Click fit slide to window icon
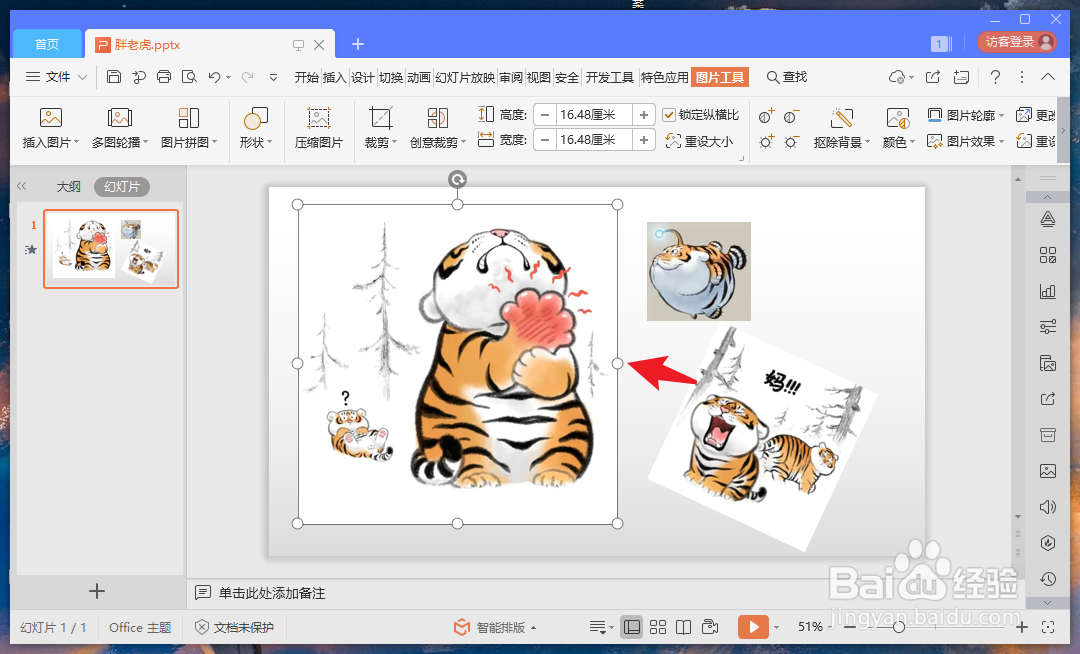1080x654 pixels. [x=1048, y=627]
